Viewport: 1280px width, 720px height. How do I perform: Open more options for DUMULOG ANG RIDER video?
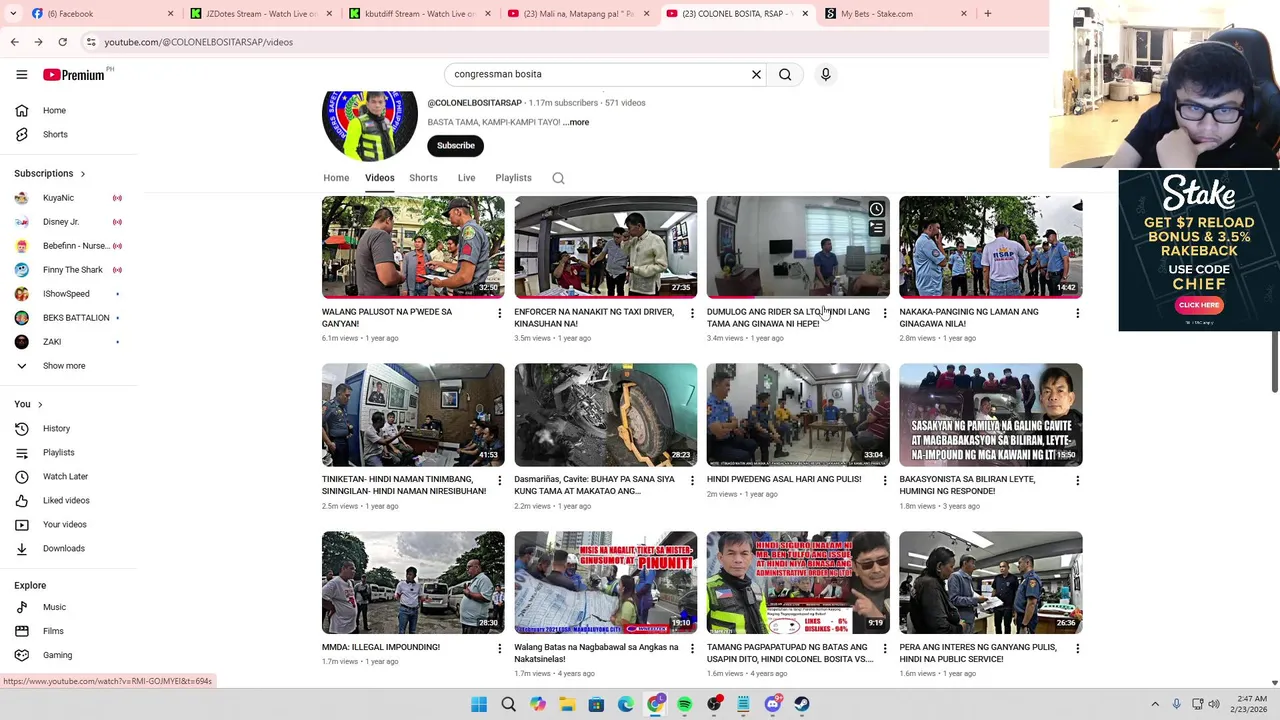point(884,313)
